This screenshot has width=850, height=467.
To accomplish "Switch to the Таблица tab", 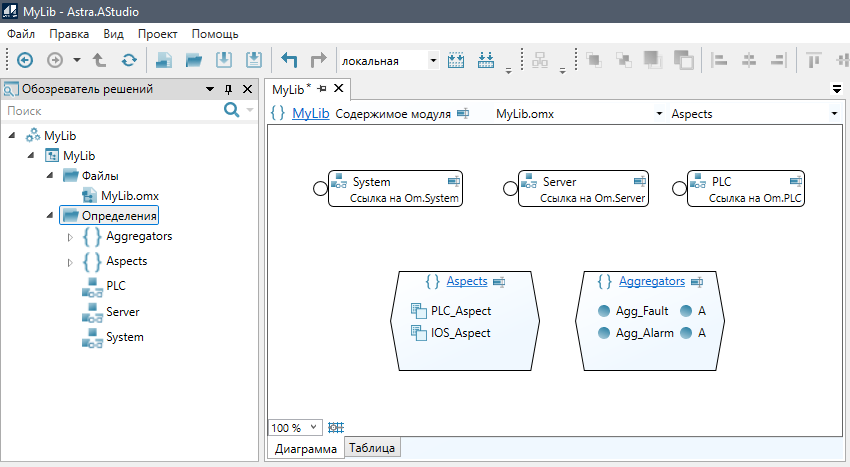I will click(372, 448).
